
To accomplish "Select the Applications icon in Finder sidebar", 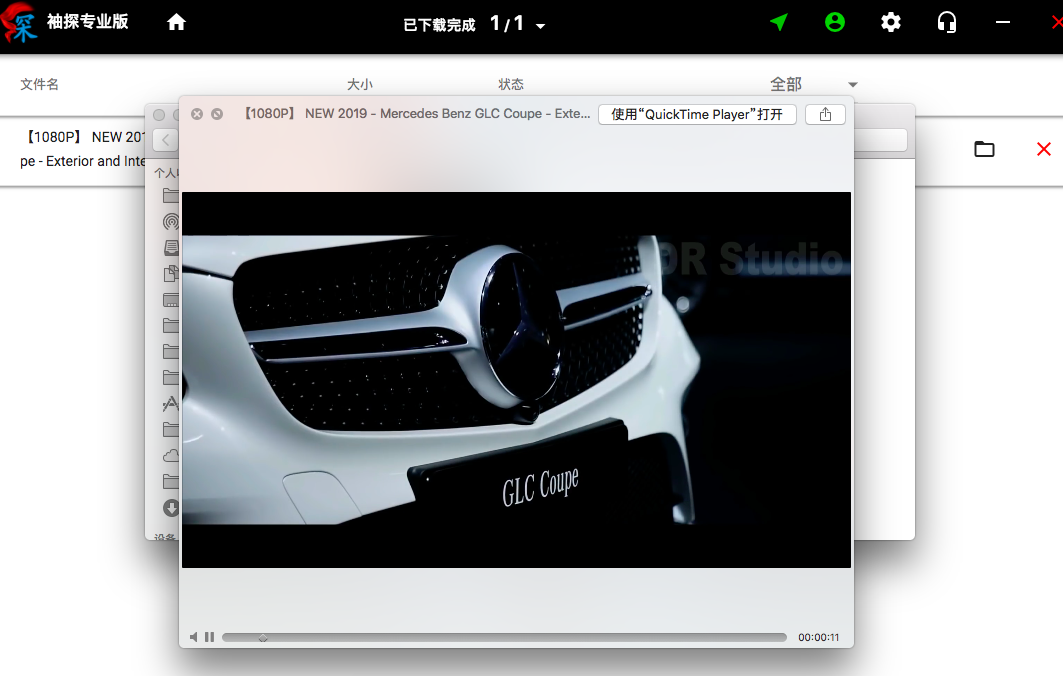I will click(x=170, y=404).
